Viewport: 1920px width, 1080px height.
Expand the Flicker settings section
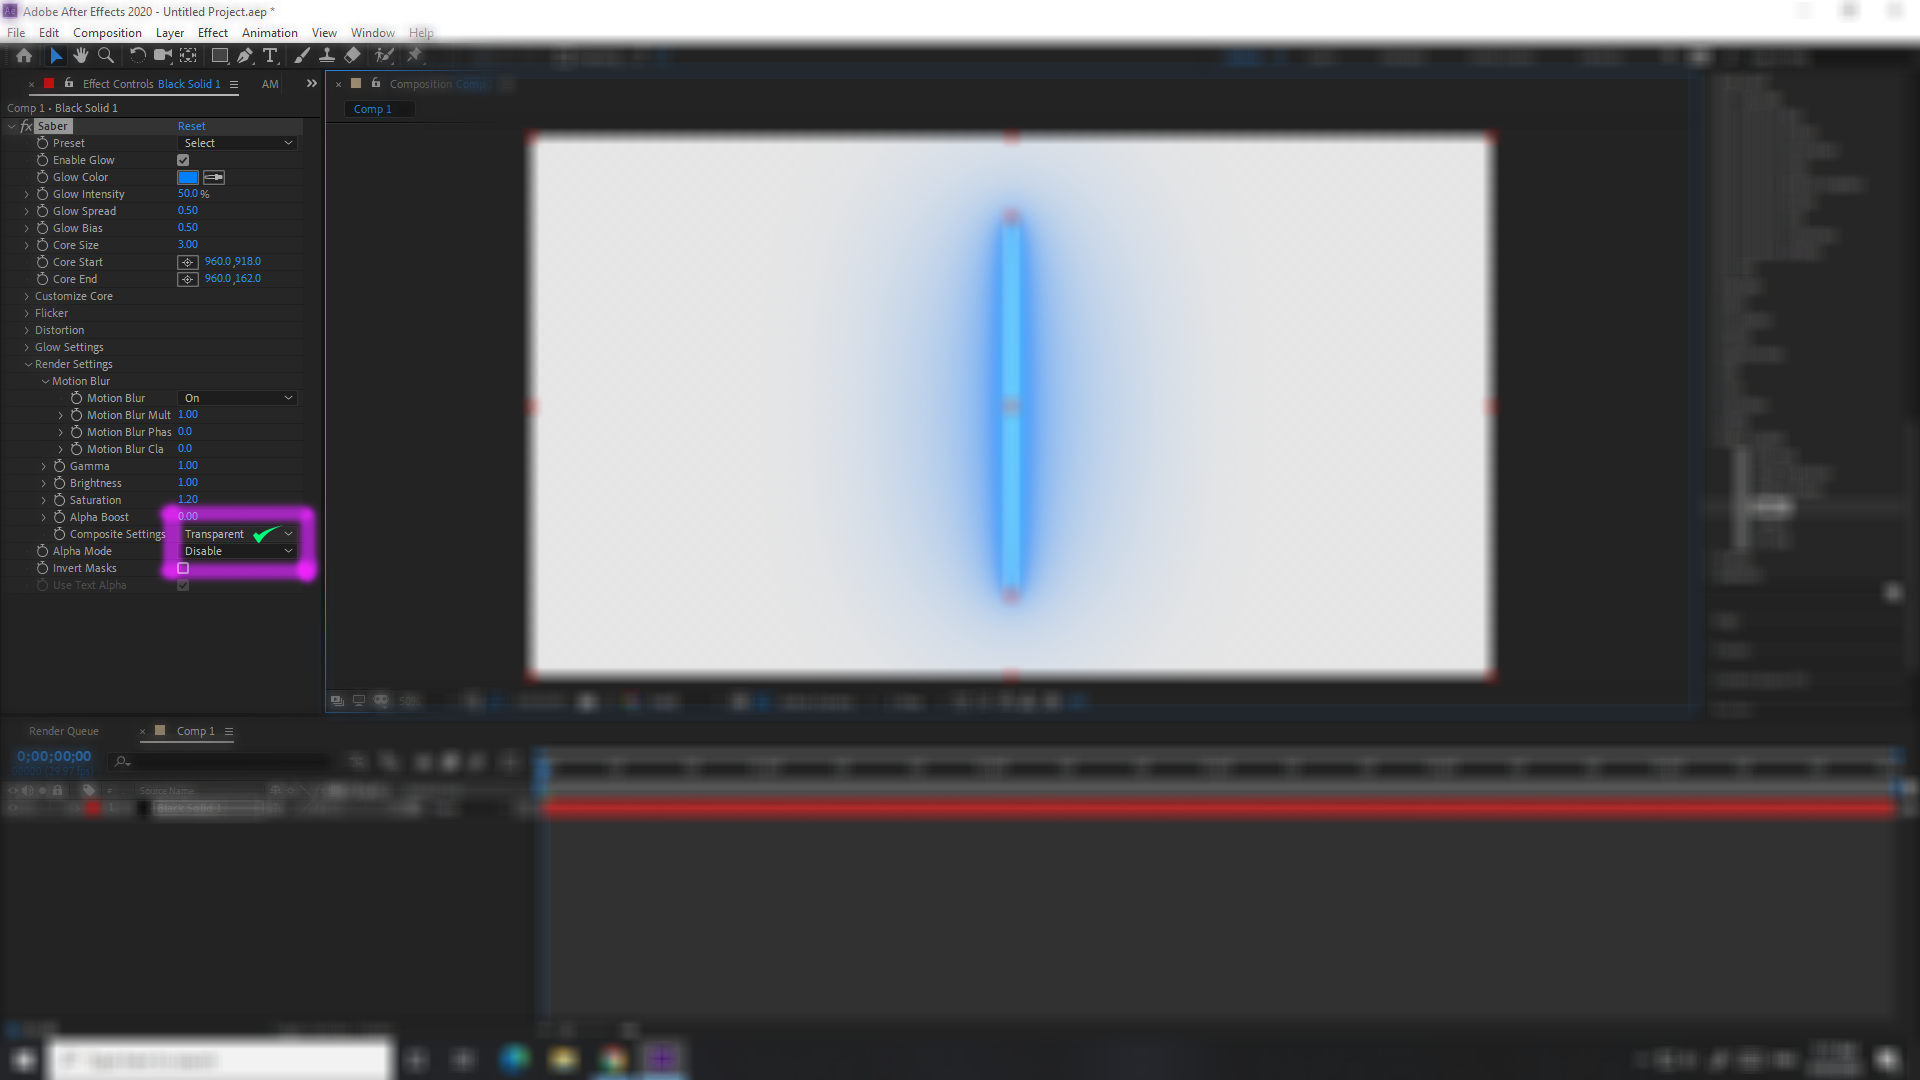point(28,313)
